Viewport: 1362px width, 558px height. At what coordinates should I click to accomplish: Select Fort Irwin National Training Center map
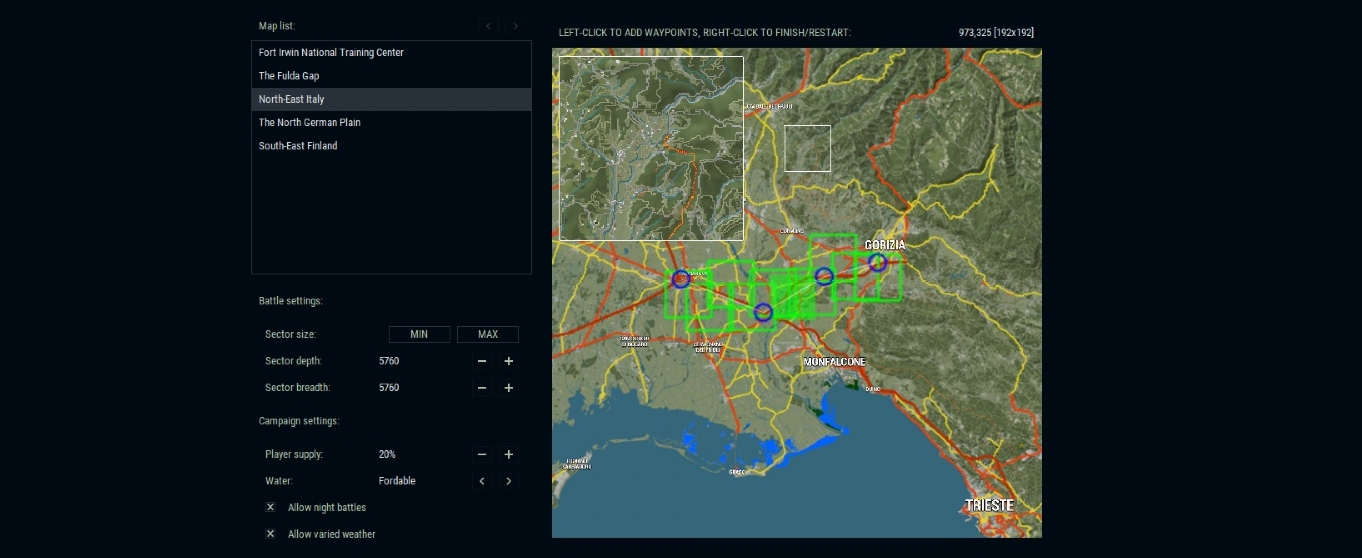[331, 52]
